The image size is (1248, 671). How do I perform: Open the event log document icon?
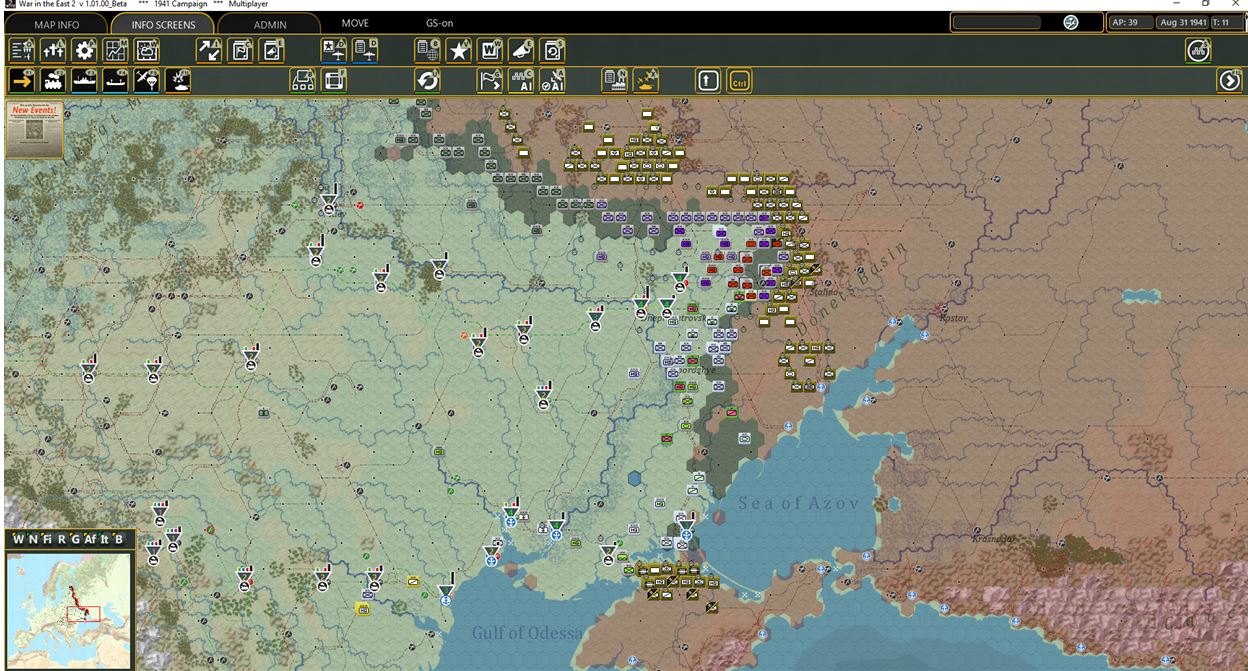(x=272, y=50)
